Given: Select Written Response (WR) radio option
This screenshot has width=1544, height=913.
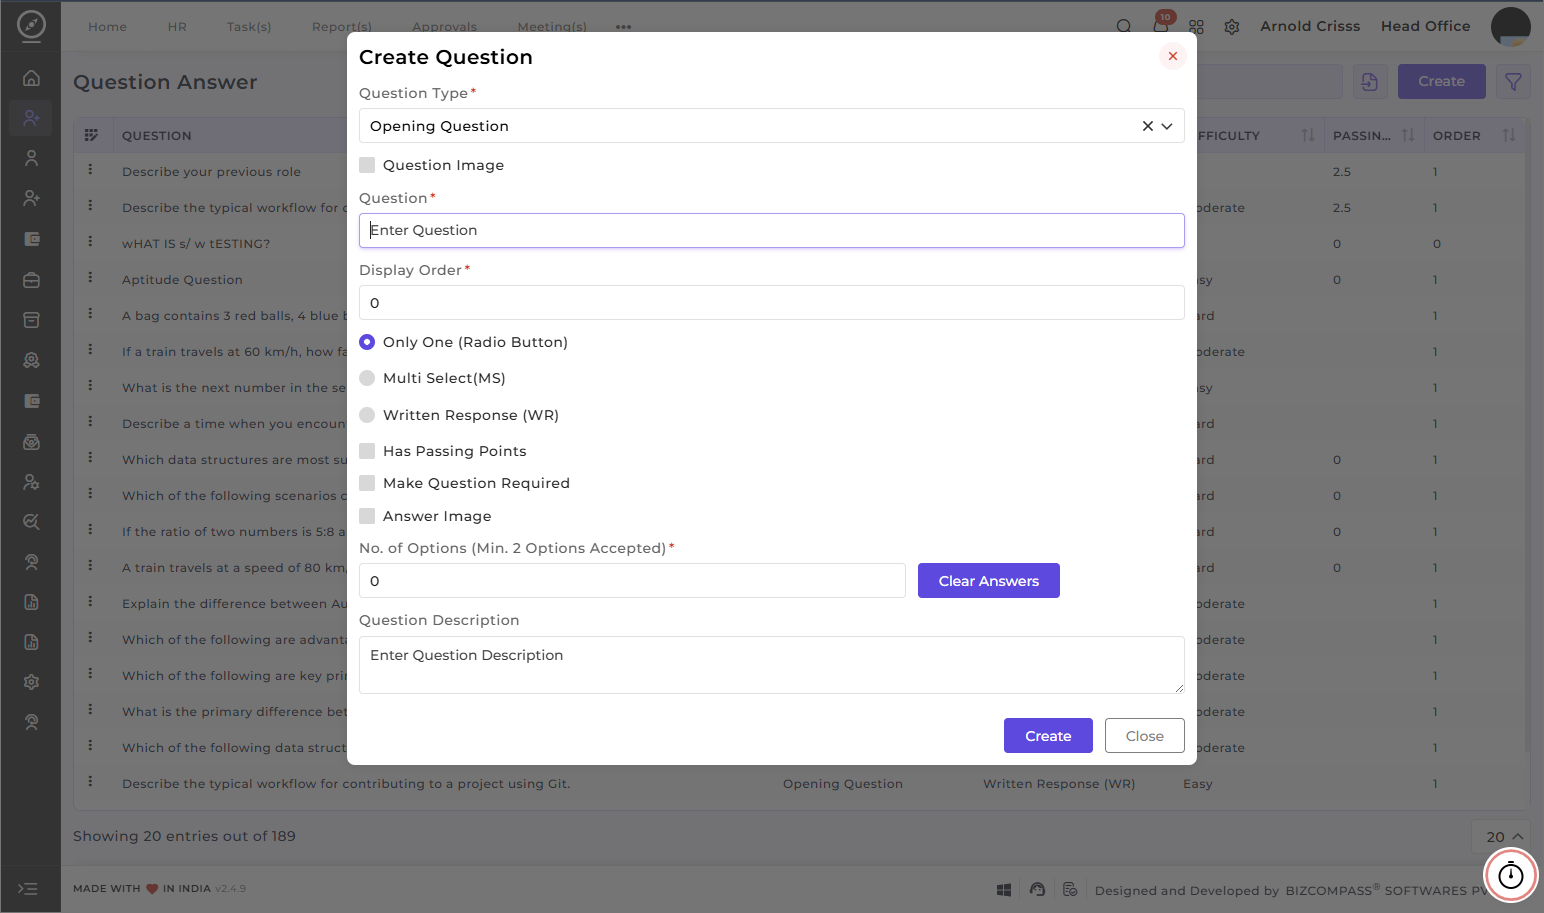Looking at the screenshot, I should tap(367, 415).
